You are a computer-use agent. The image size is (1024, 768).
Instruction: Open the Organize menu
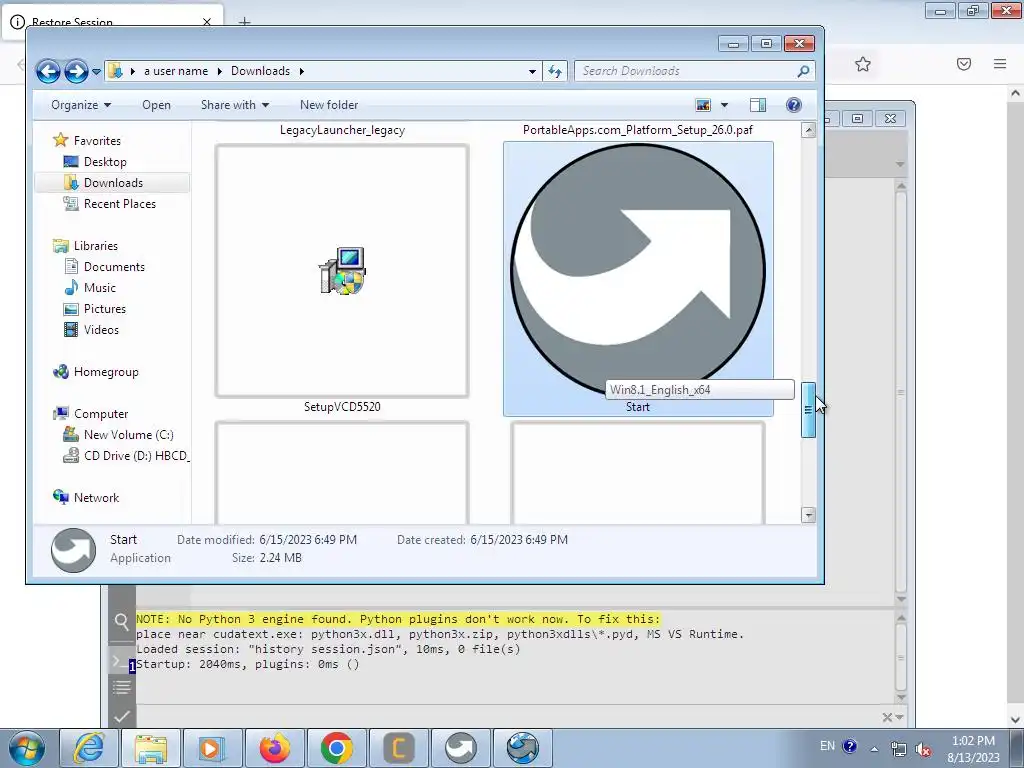point(81,105)
